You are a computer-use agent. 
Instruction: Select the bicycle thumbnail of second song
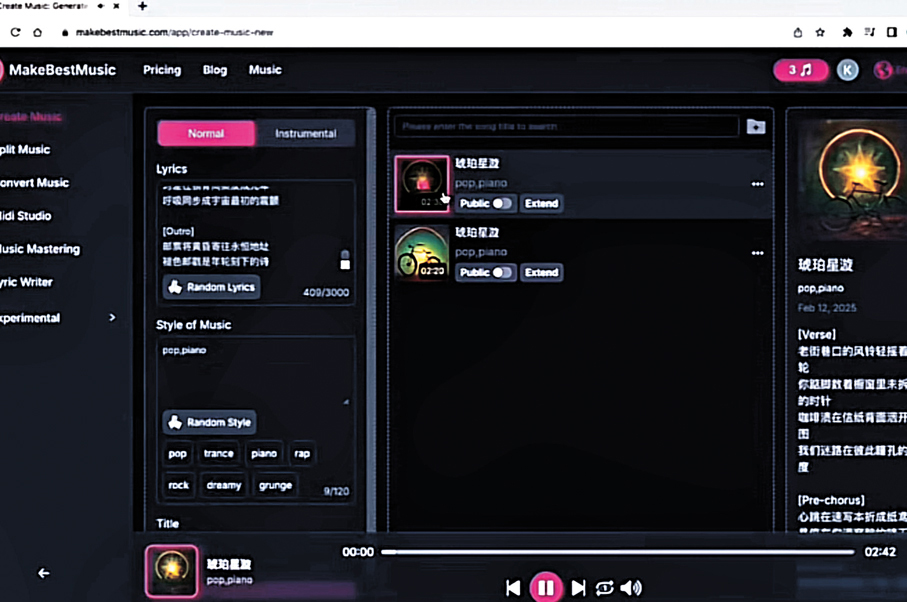coord(422,252)
